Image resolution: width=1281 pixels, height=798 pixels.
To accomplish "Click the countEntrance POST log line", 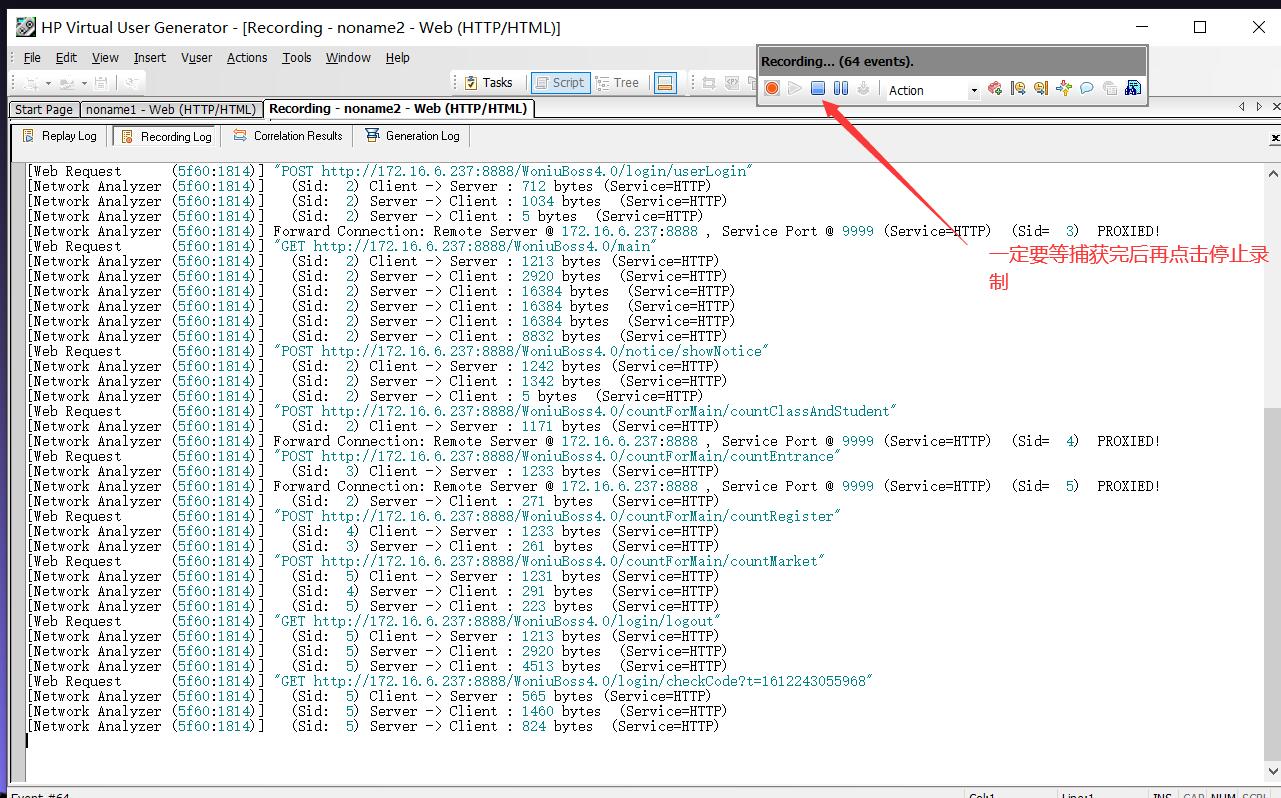I will point(434,456).
